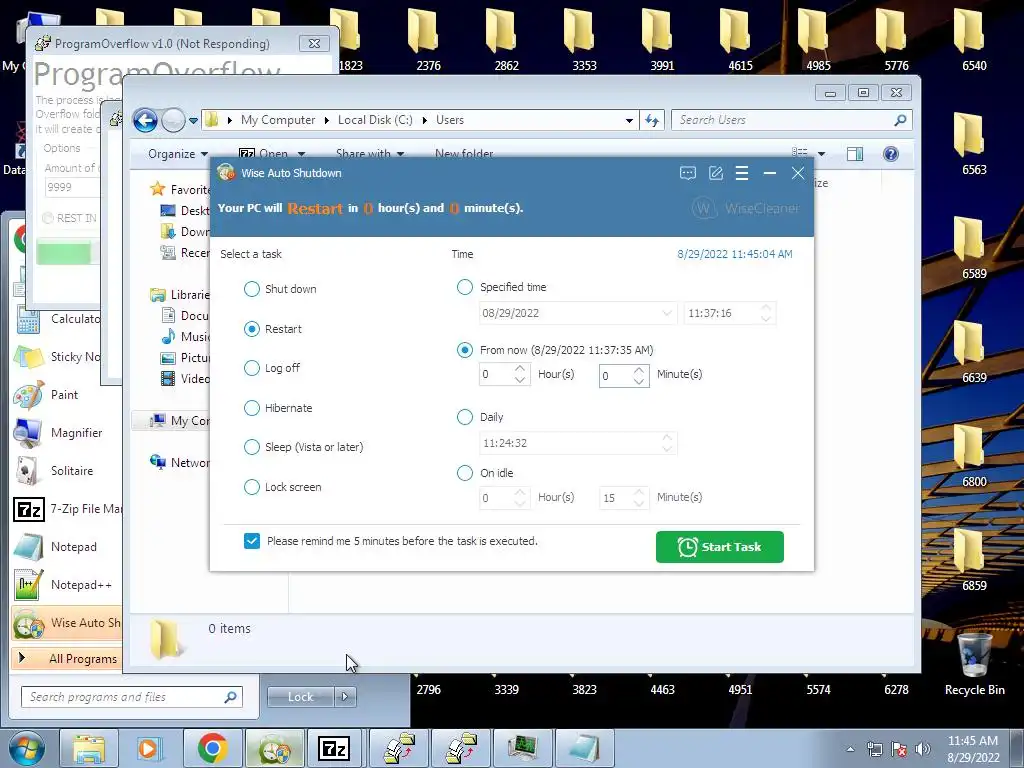This screenshot has height=768, width=1024.
Task: Open the recent locations dropdown beside navigation arrows
Action: (193, 120)
